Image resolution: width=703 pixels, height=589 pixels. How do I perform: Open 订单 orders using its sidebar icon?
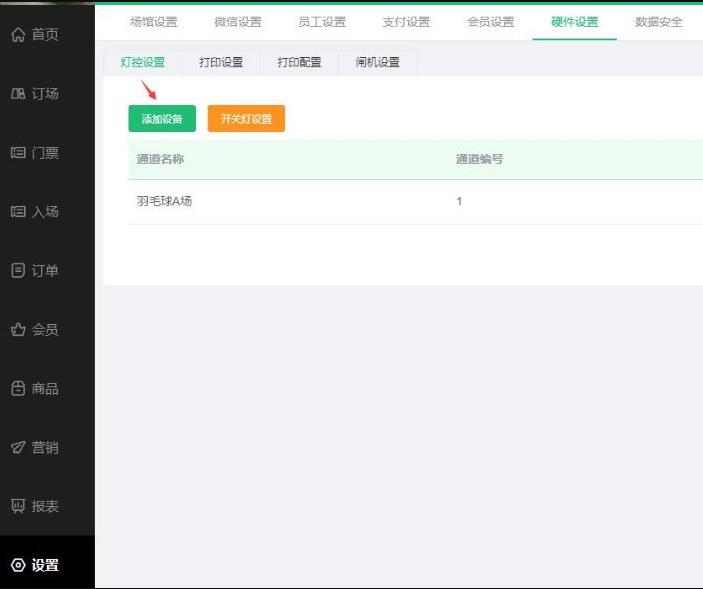[18, 271]
